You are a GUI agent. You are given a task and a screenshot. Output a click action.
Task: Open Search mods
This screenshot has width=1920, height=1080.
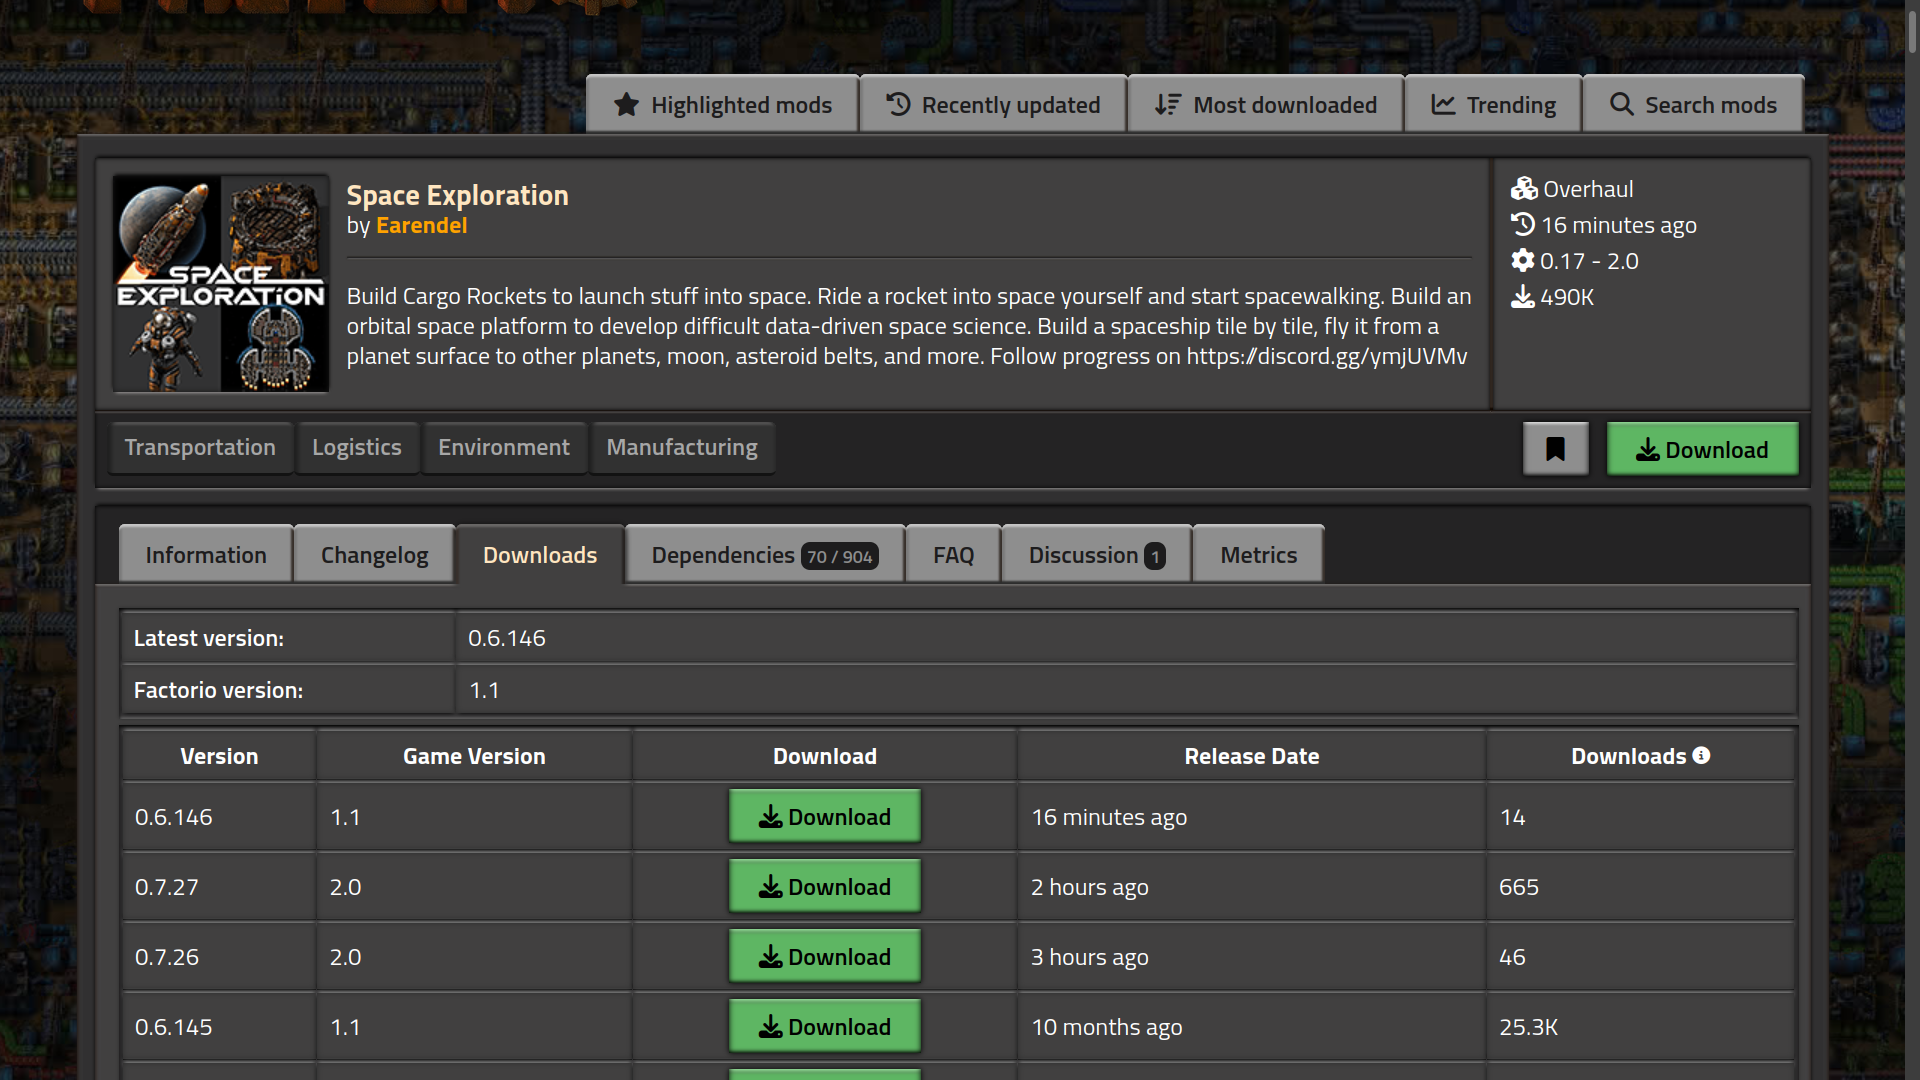[x=1693, y=104]
